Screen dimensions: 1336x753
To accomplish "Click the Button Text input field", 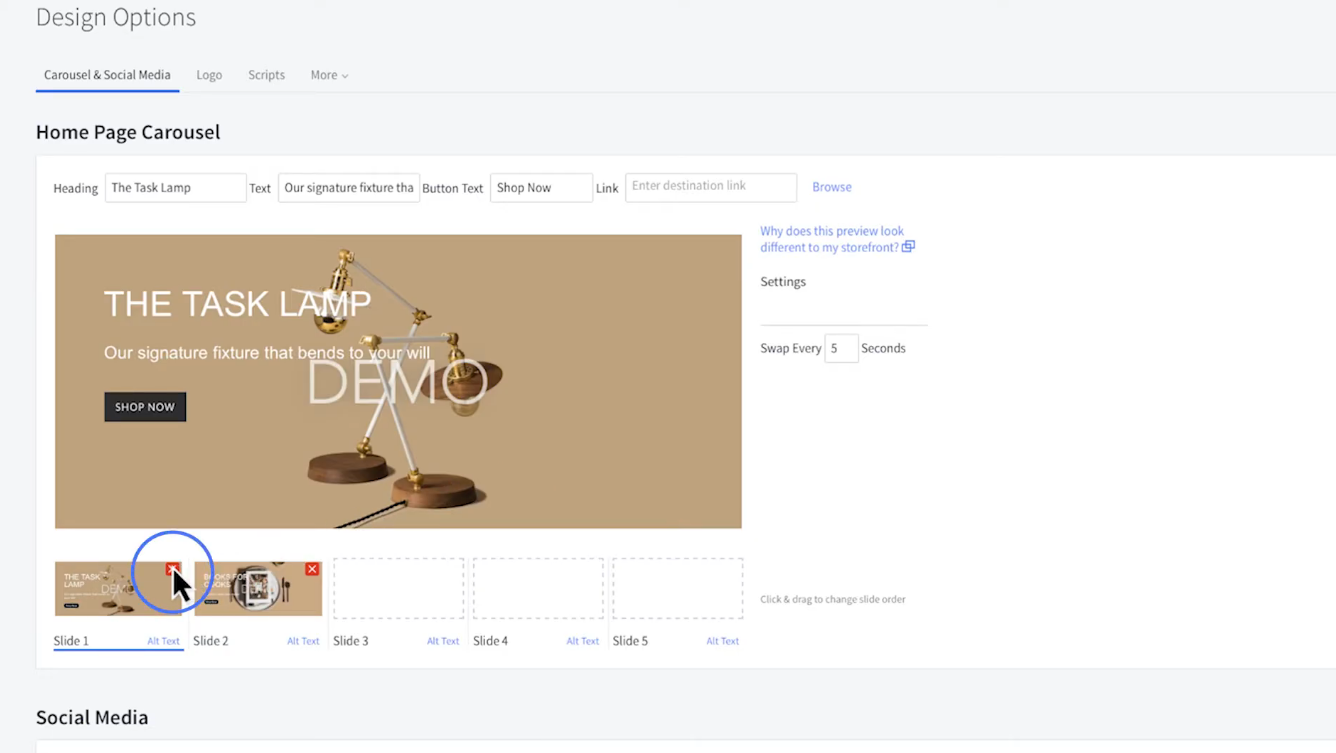I will [540, 188].
